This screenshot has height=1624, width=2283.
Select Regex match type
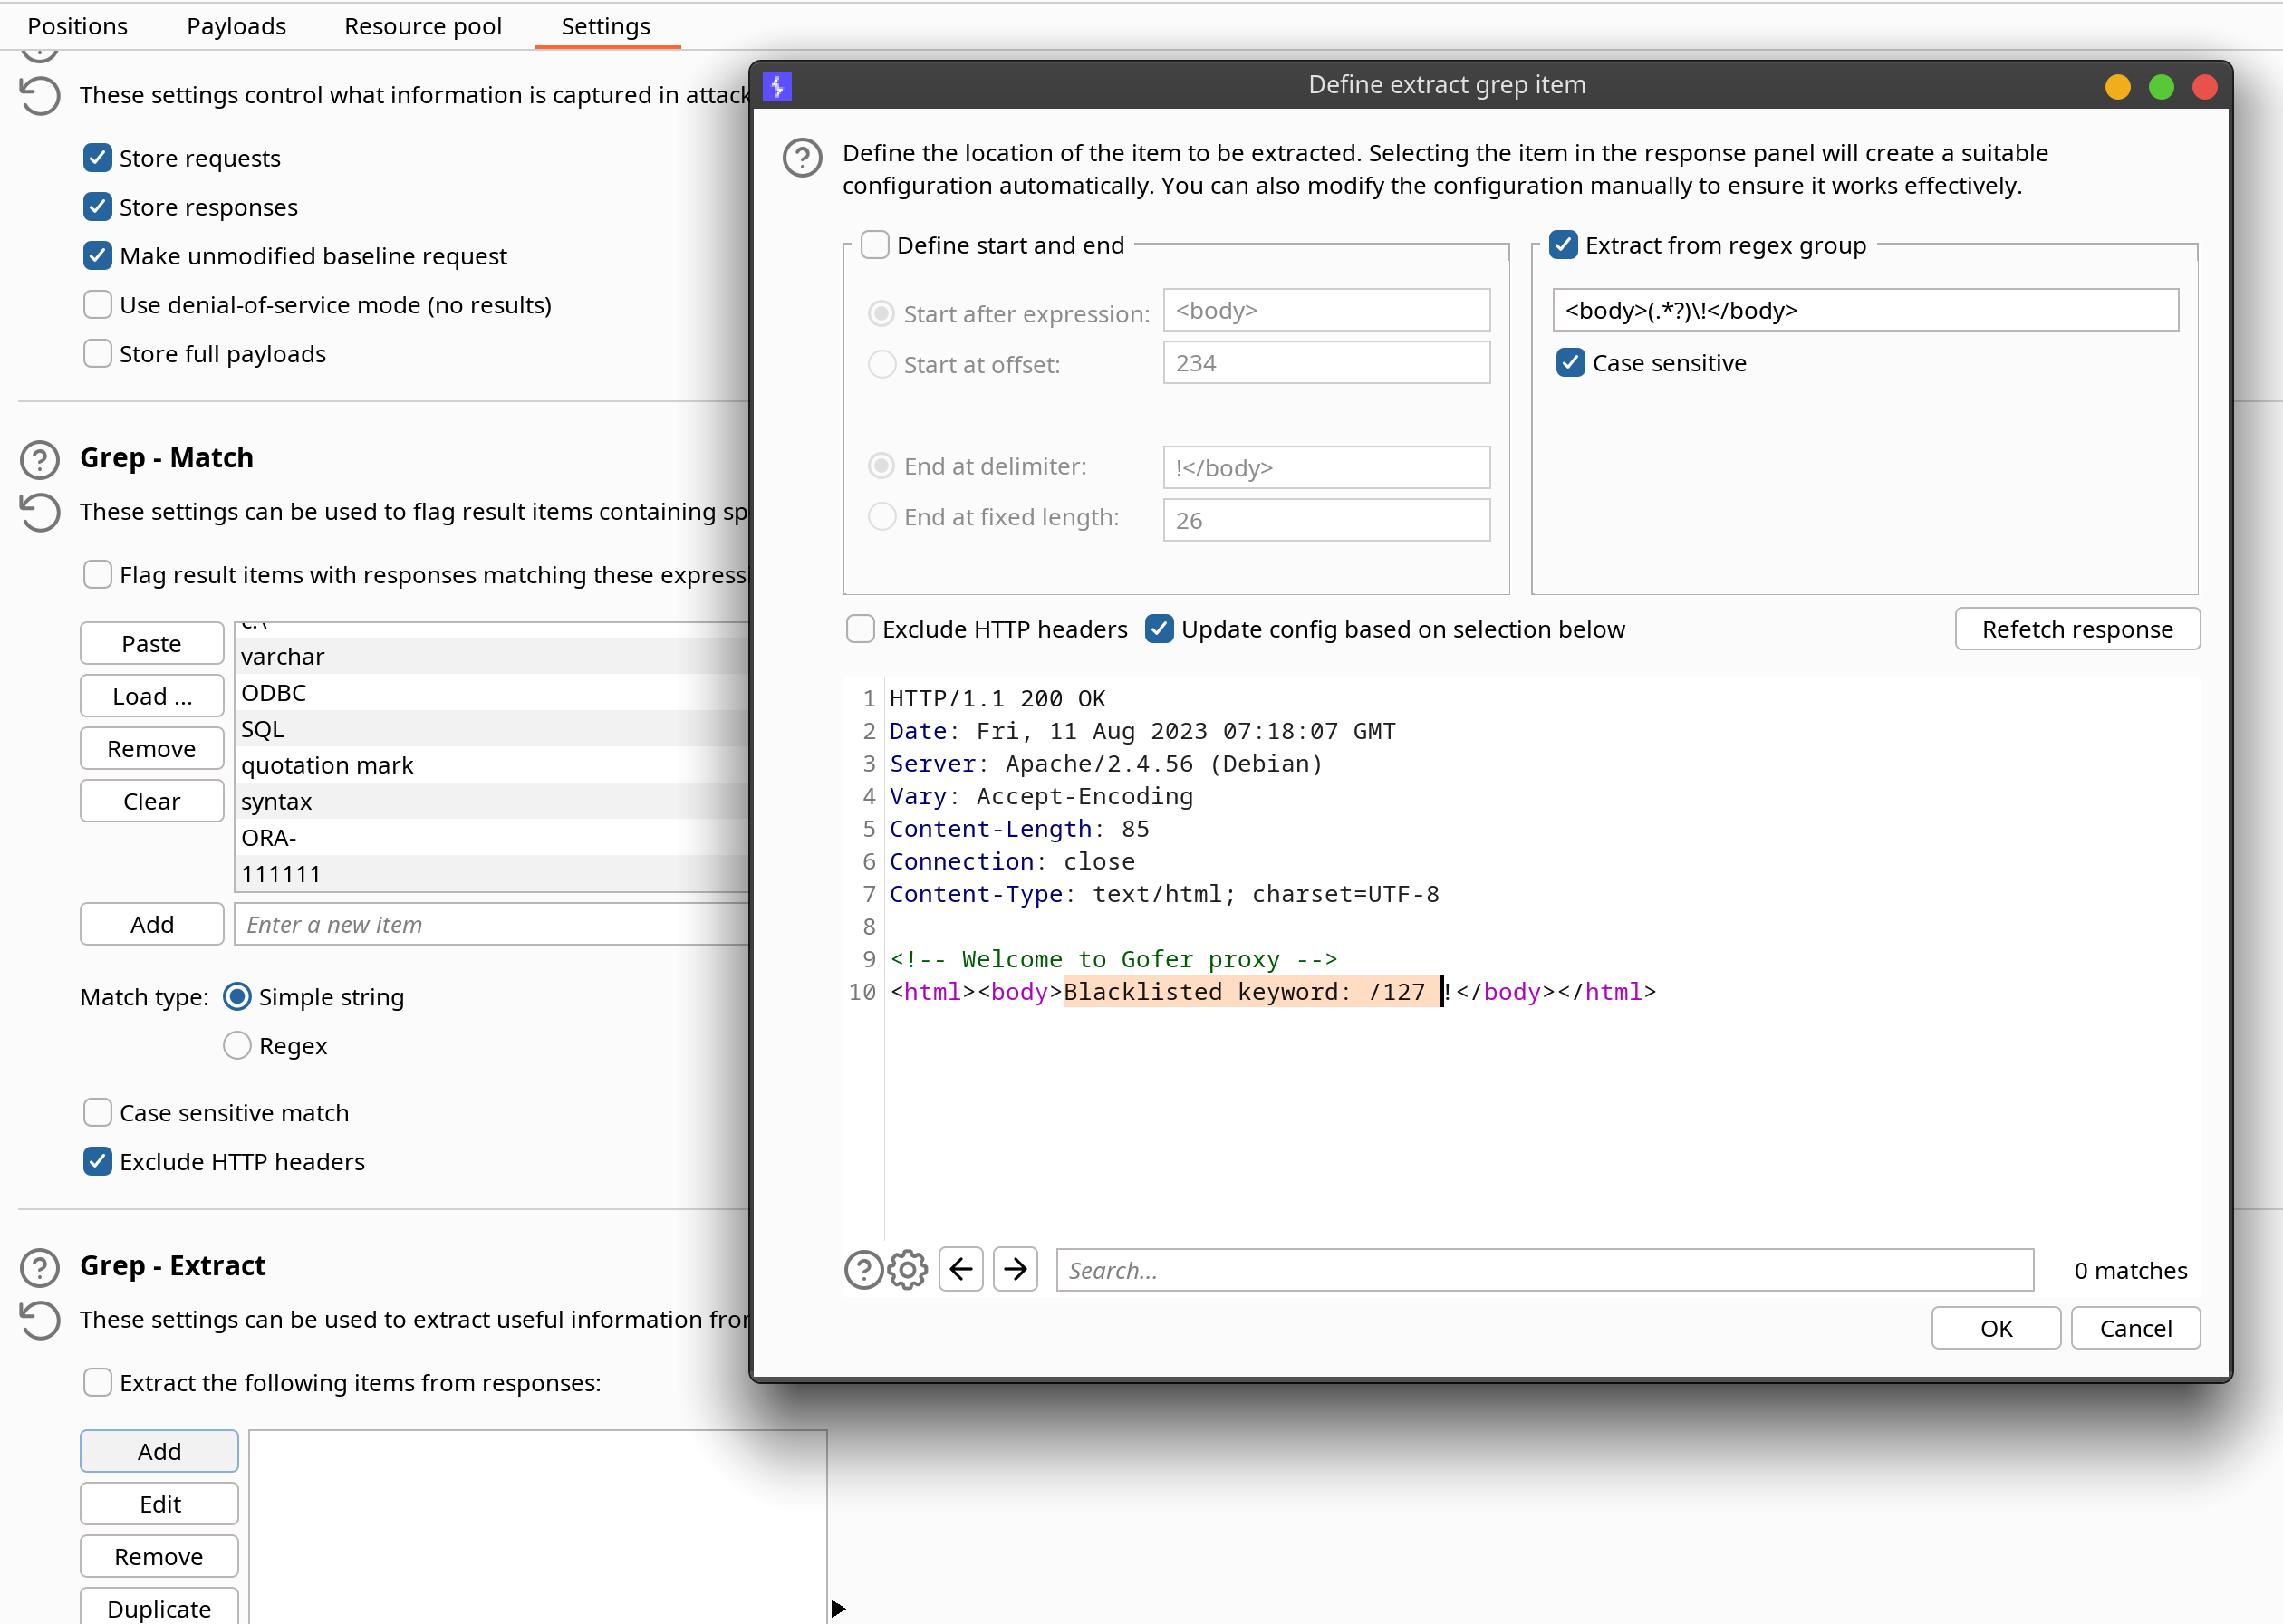click(x=237, y=1046)
